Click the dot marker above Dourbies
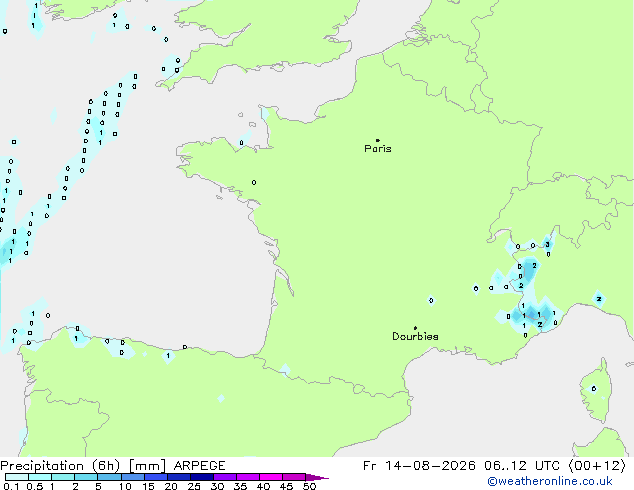Image resolution: width=634 pixels, height=490 pixels. coord(415,328)
